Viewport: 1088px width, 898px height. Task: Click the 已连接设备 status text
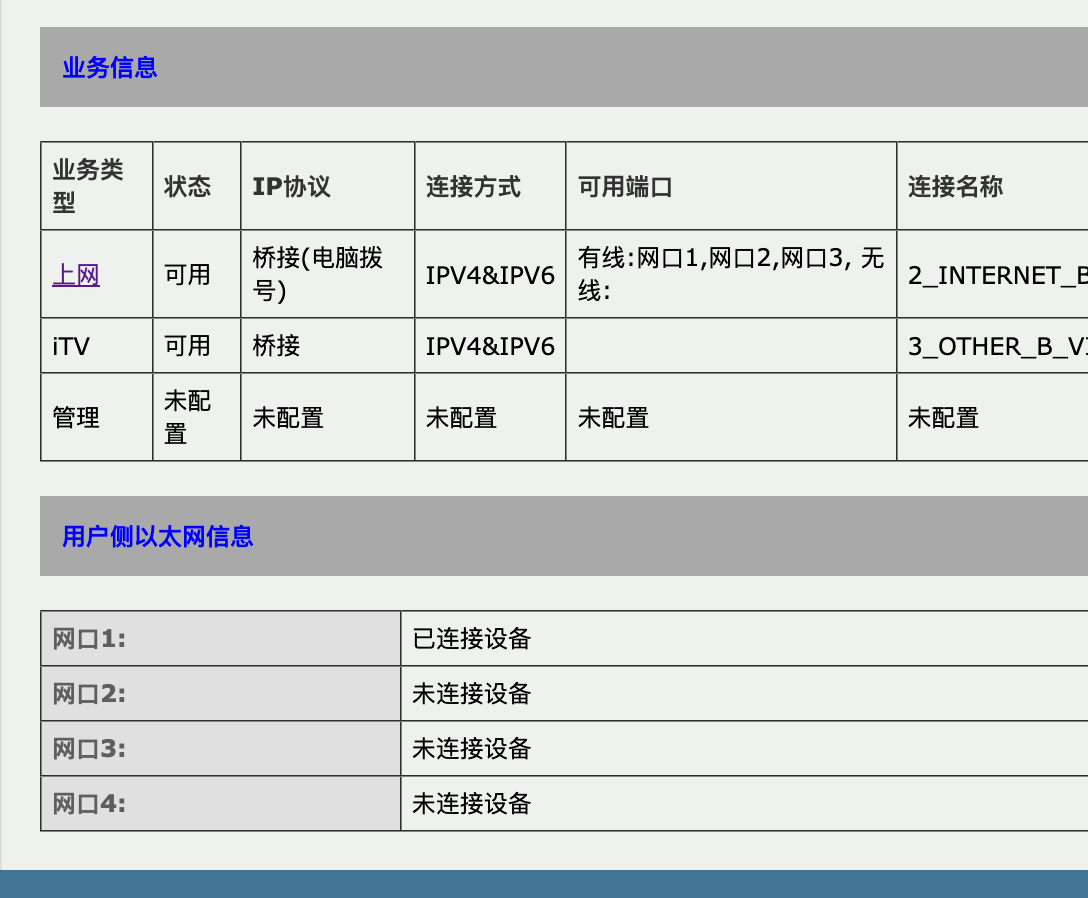[471, 639]
